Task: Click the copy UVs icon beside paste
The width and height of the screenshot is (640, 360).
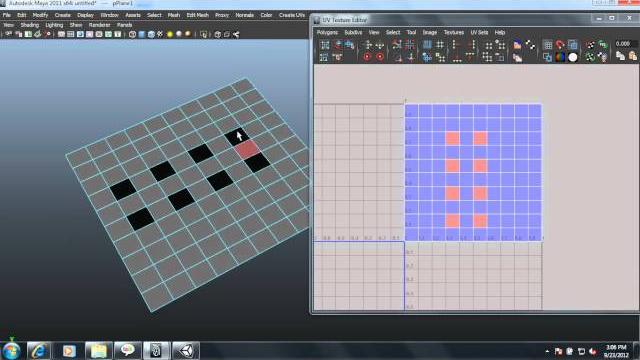Action: click(x=620, y=56)
